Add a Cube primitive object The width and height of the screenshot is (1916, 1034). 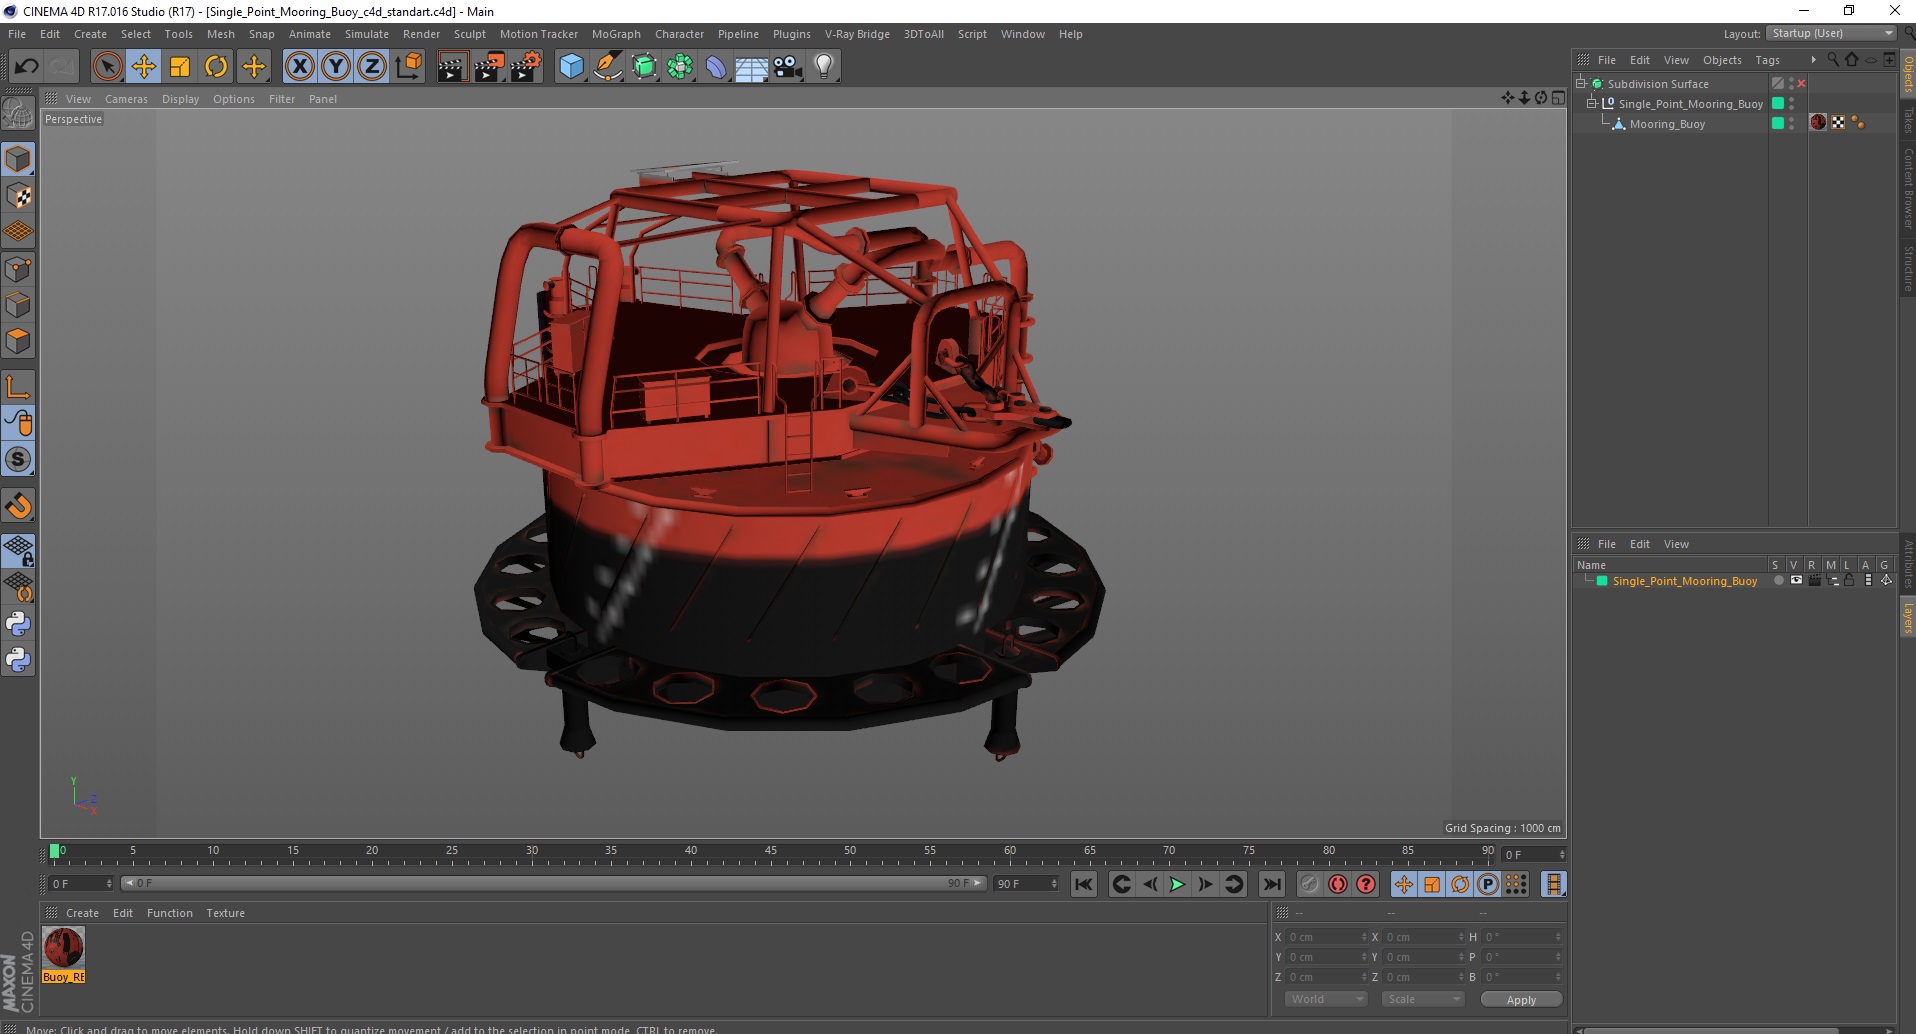click(571, 67)
